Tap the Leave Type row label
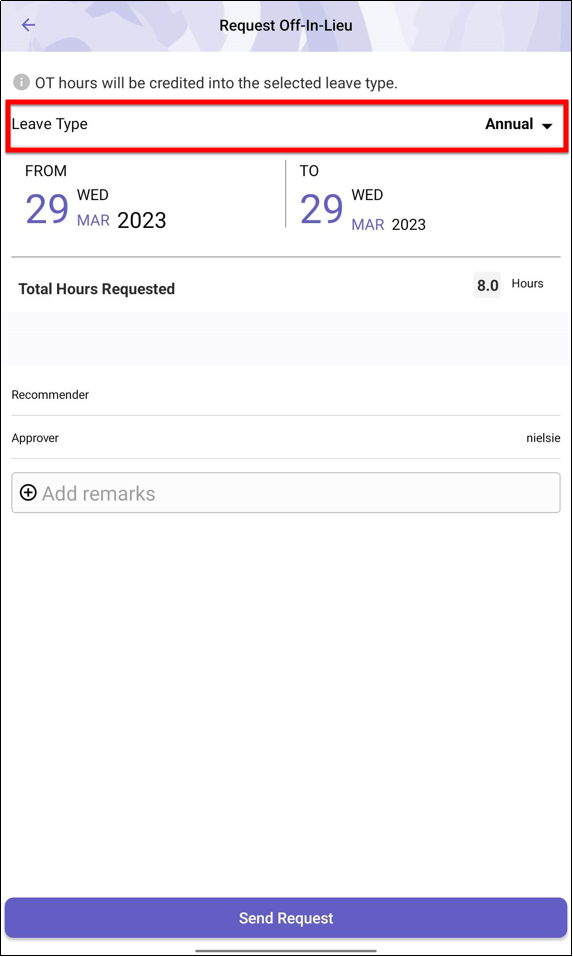 point(49,124)
